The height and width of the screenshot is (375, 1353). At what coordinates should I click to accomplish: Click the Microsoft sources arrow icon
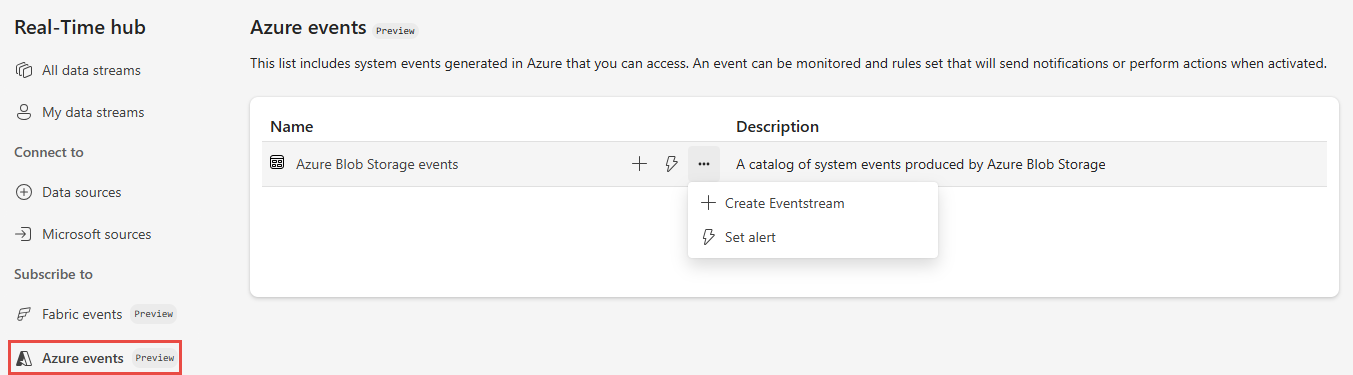point(24,234)
